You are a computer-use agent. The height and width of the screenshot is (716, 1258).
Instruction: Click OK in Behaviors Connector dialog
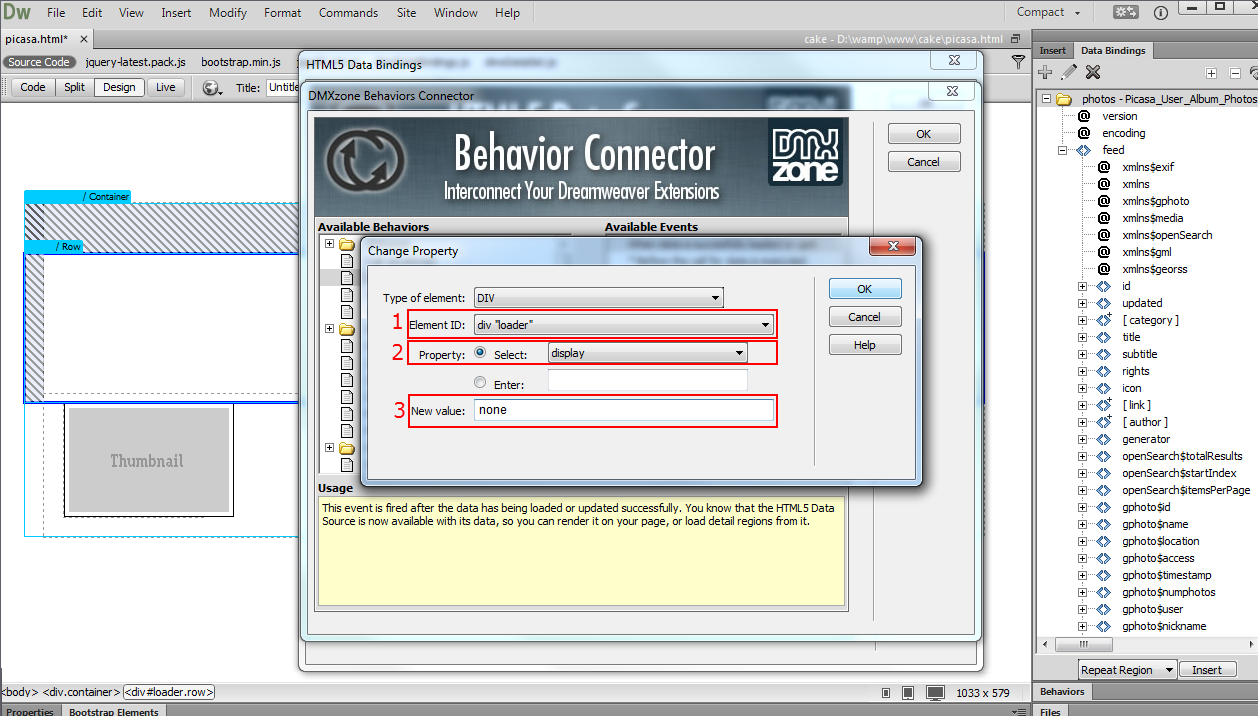924,133
